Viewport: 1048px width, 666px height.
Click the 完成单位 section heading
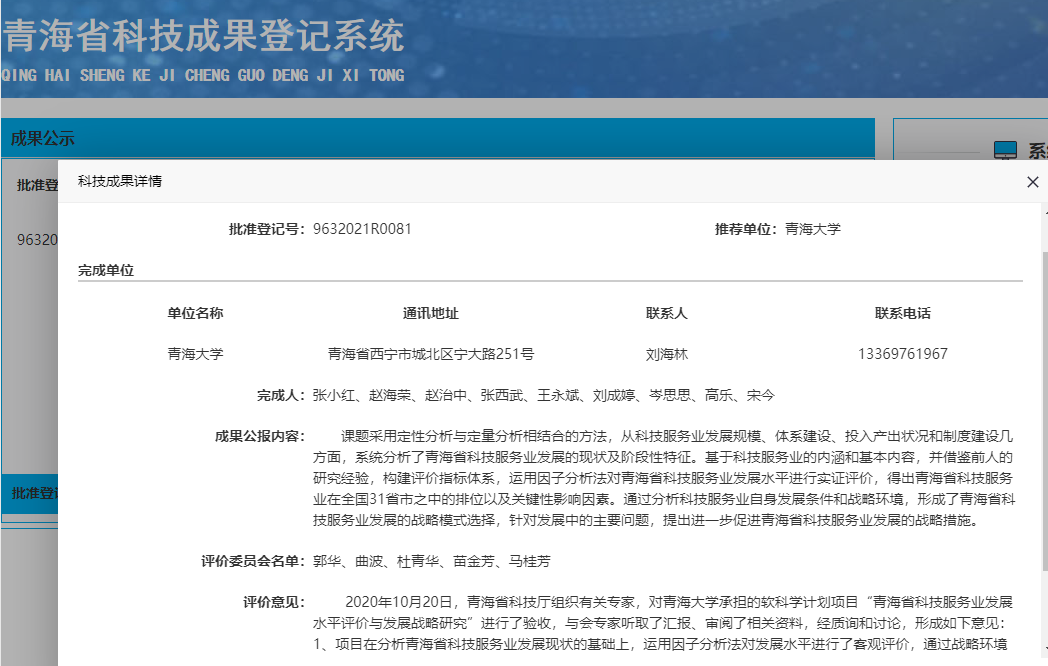coord(106,270)
